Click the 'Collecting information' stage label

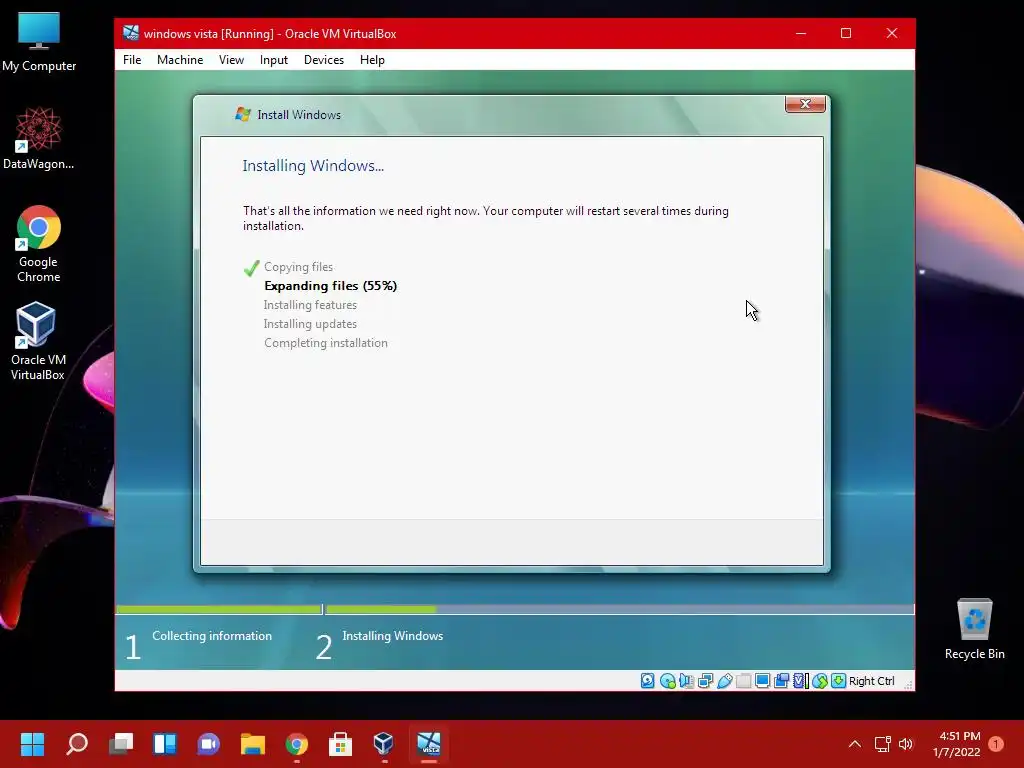[x=212, y=635]
